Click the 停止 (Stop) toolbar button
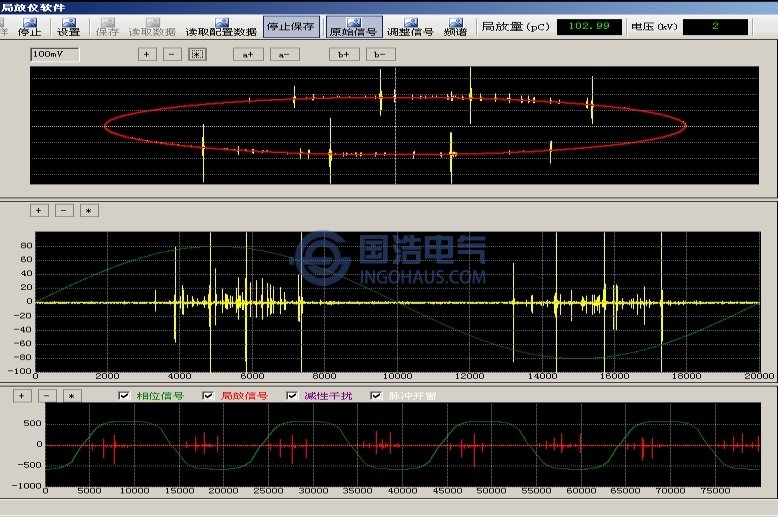 pyautogui.click(x=30, y=26)
